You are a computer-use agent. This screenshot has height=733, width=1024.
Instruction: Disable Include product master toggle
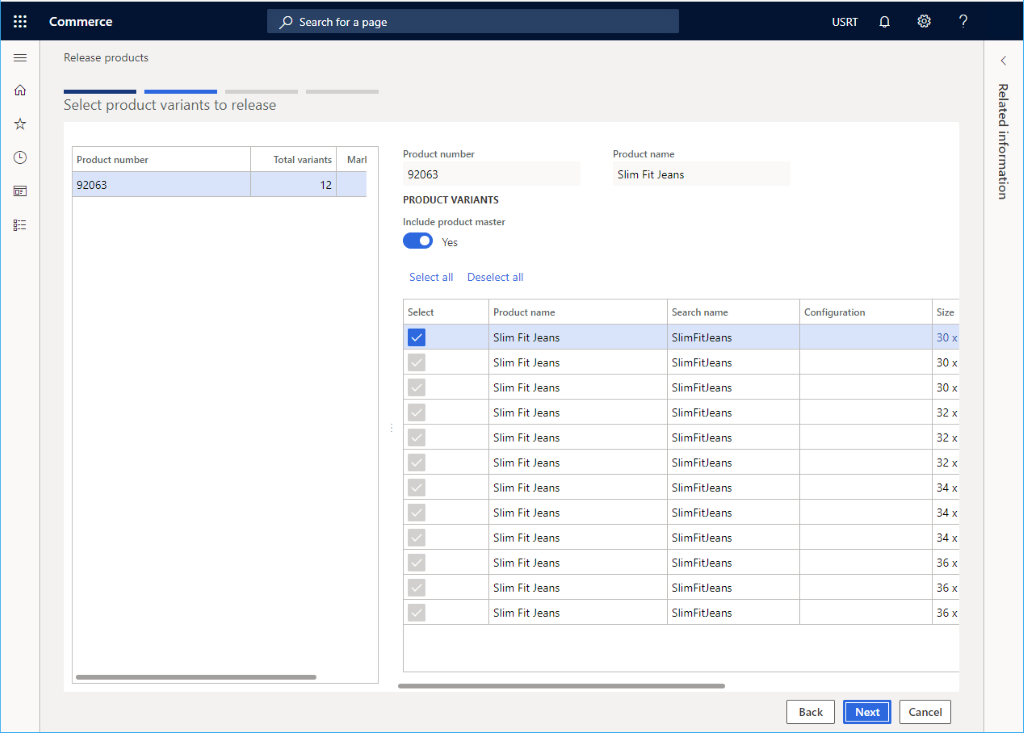[x=417, y=240]
